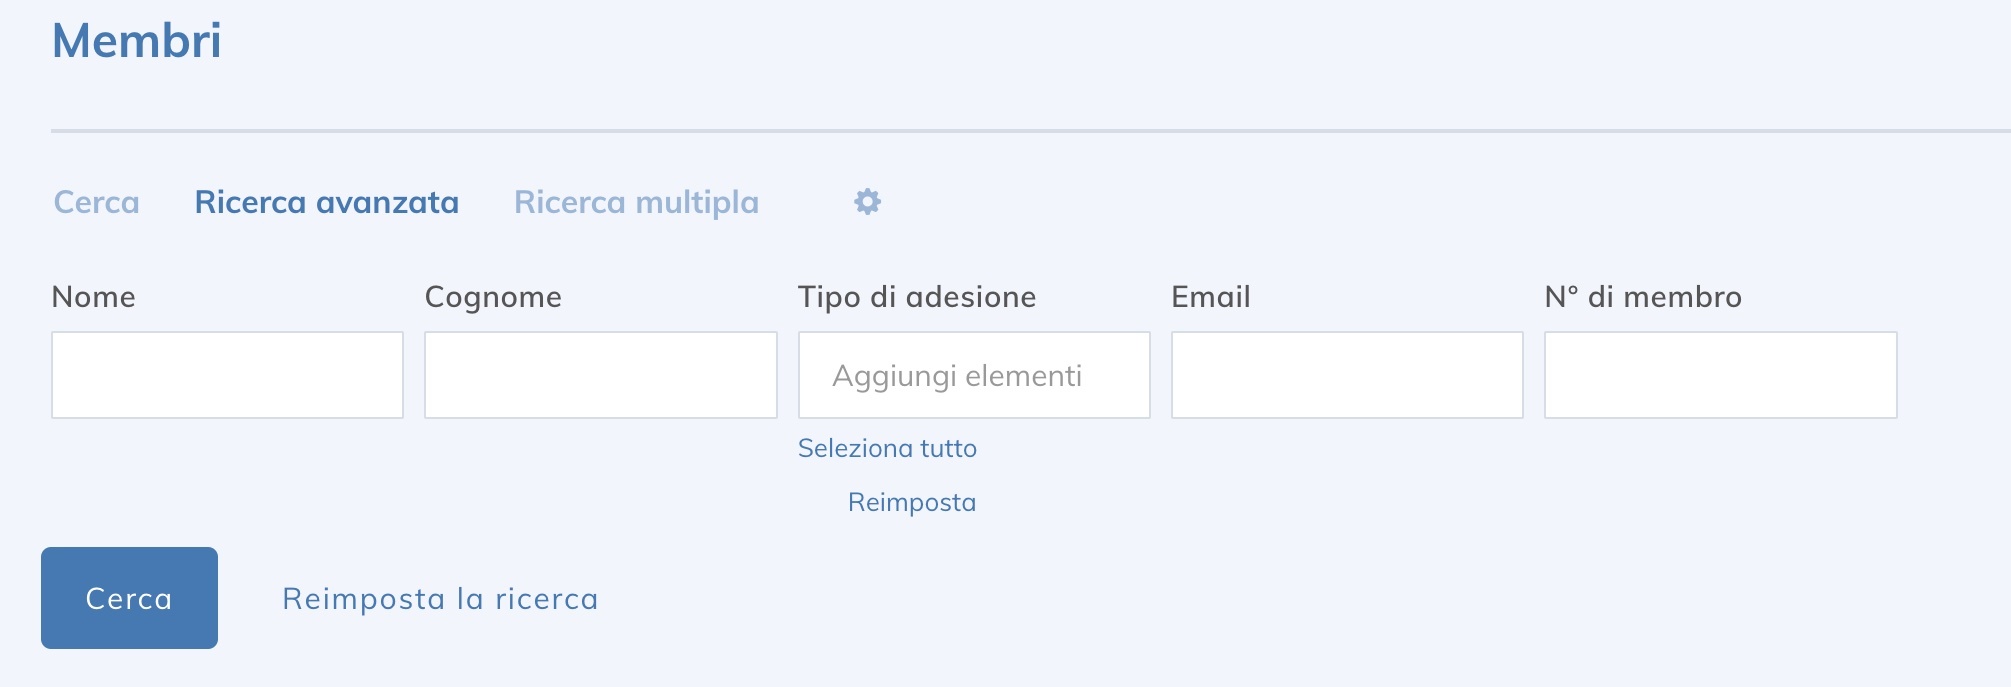2011x687 pixels.
Task: Select the Ricerca avanzata tab
Action: pyautogui.click(x=329, y=202)
